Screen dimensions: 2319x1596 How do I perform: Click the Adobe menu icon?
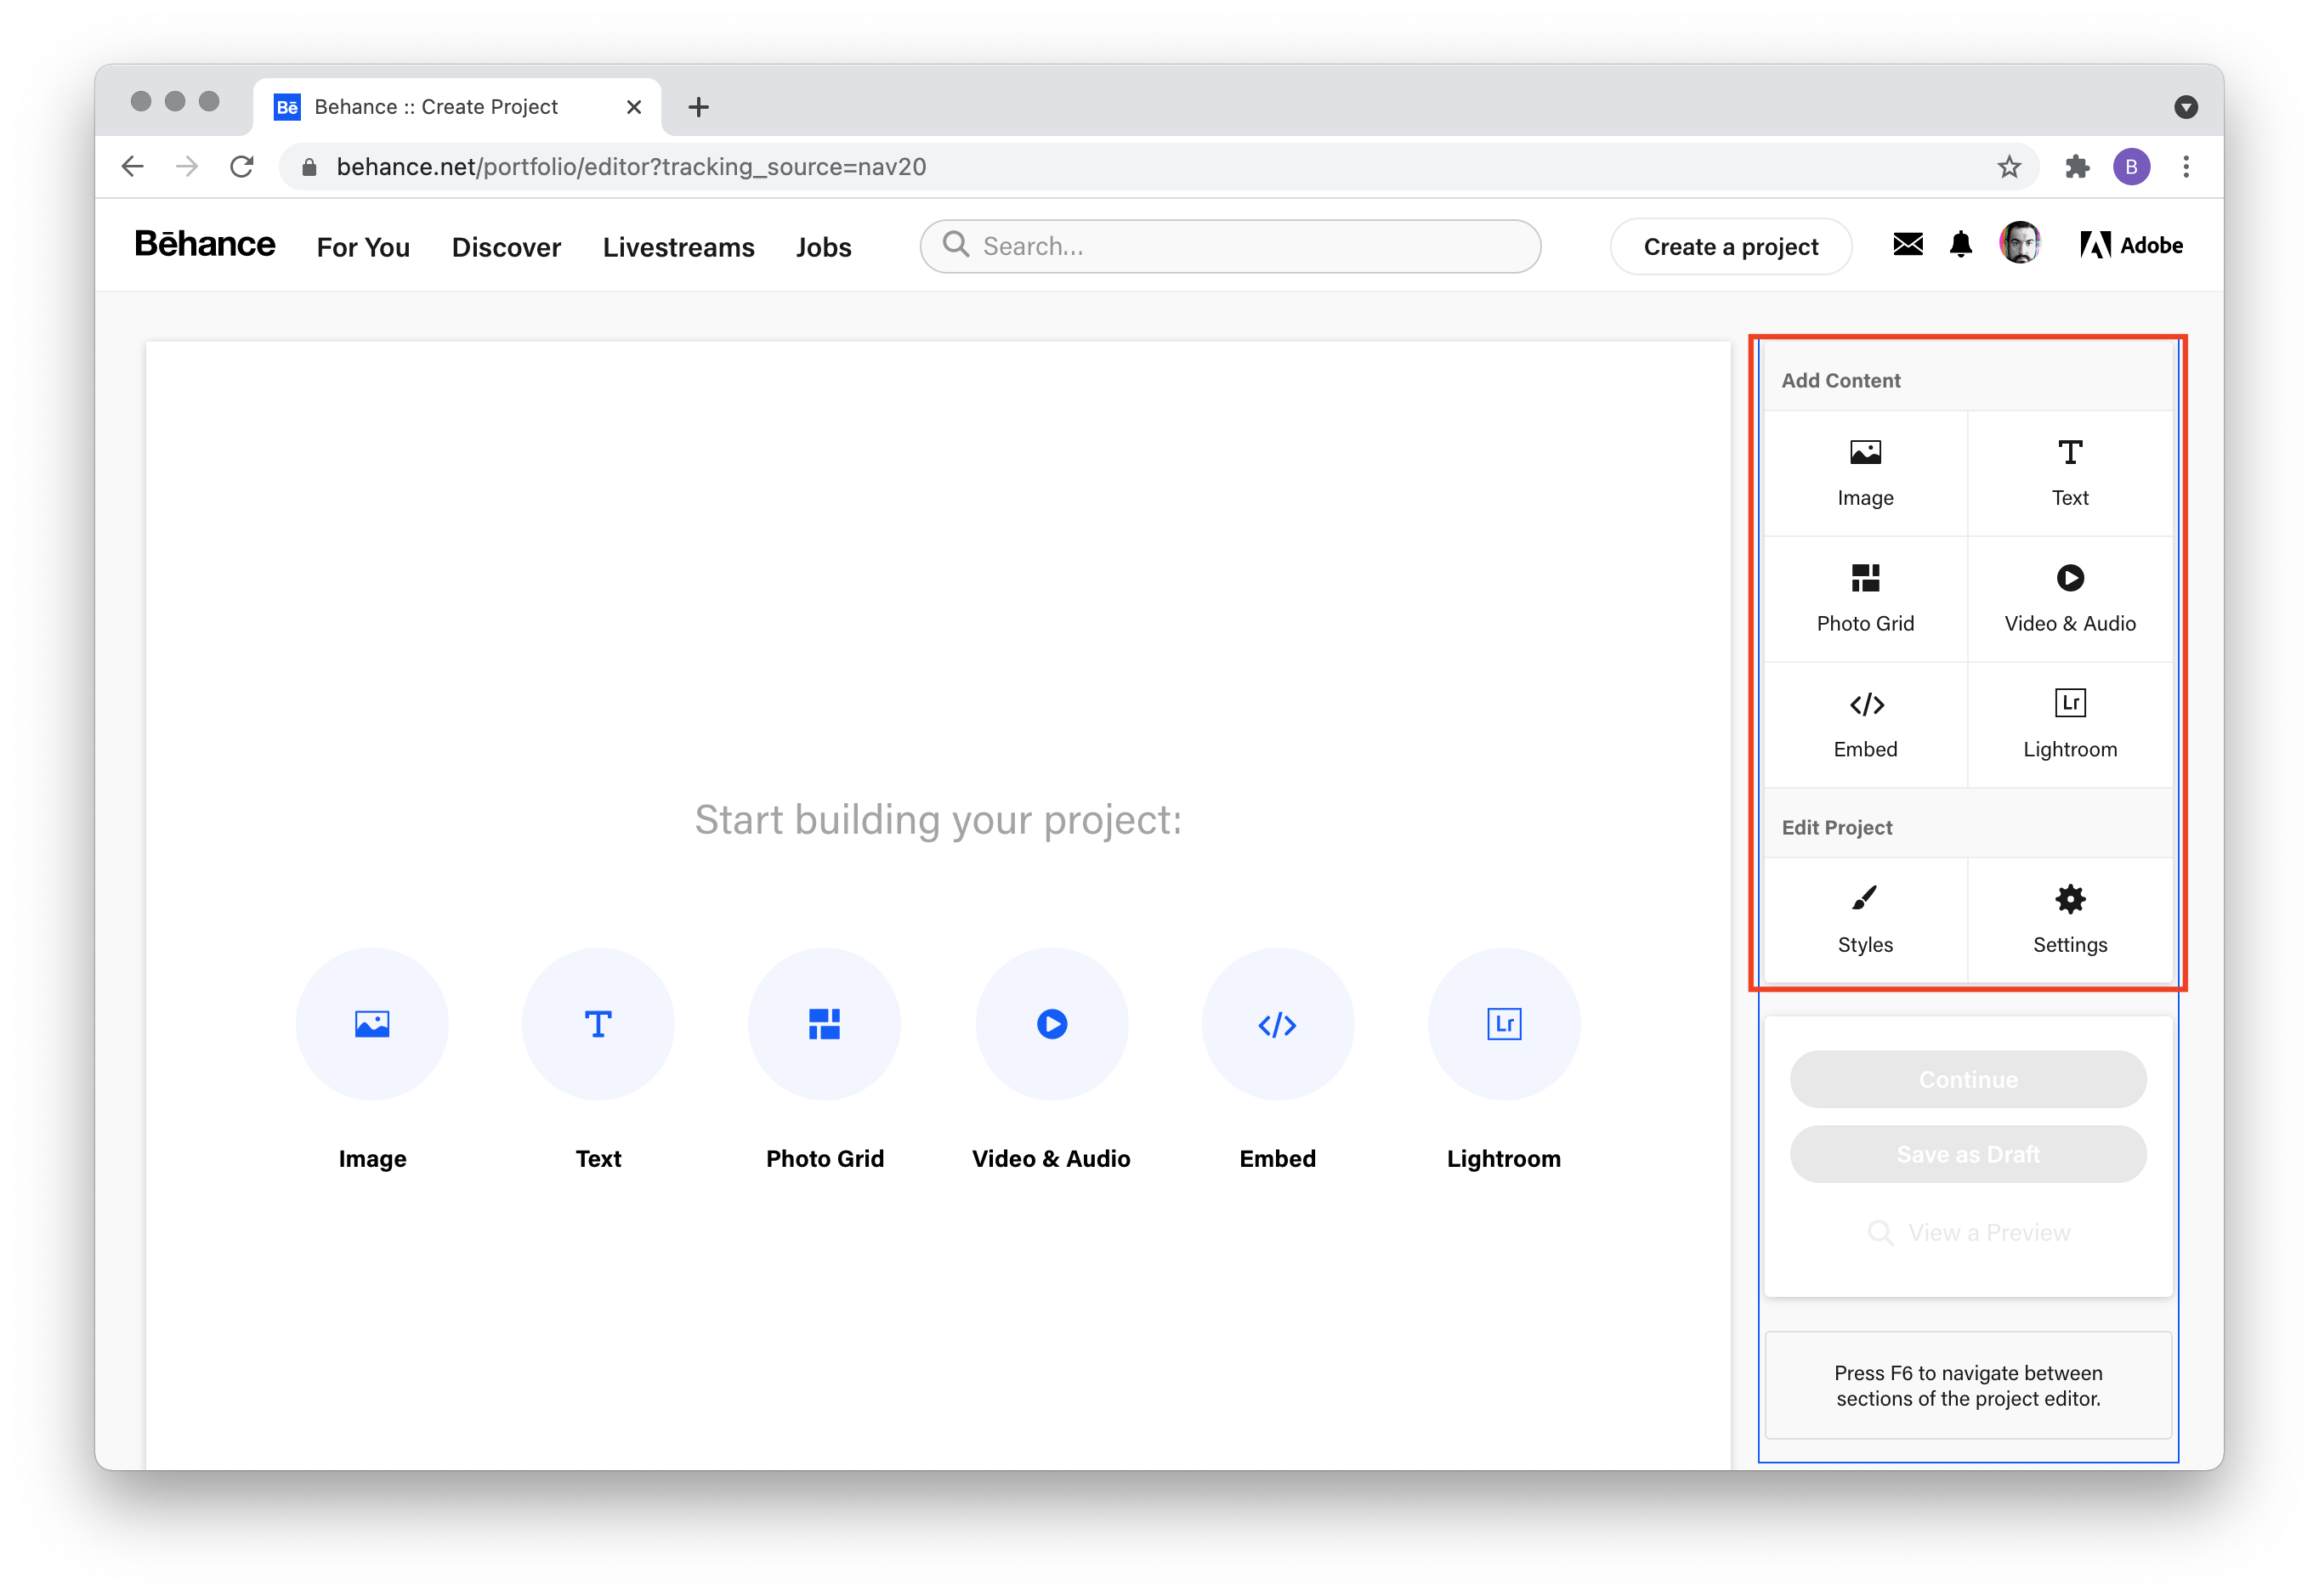[2129, 245]
